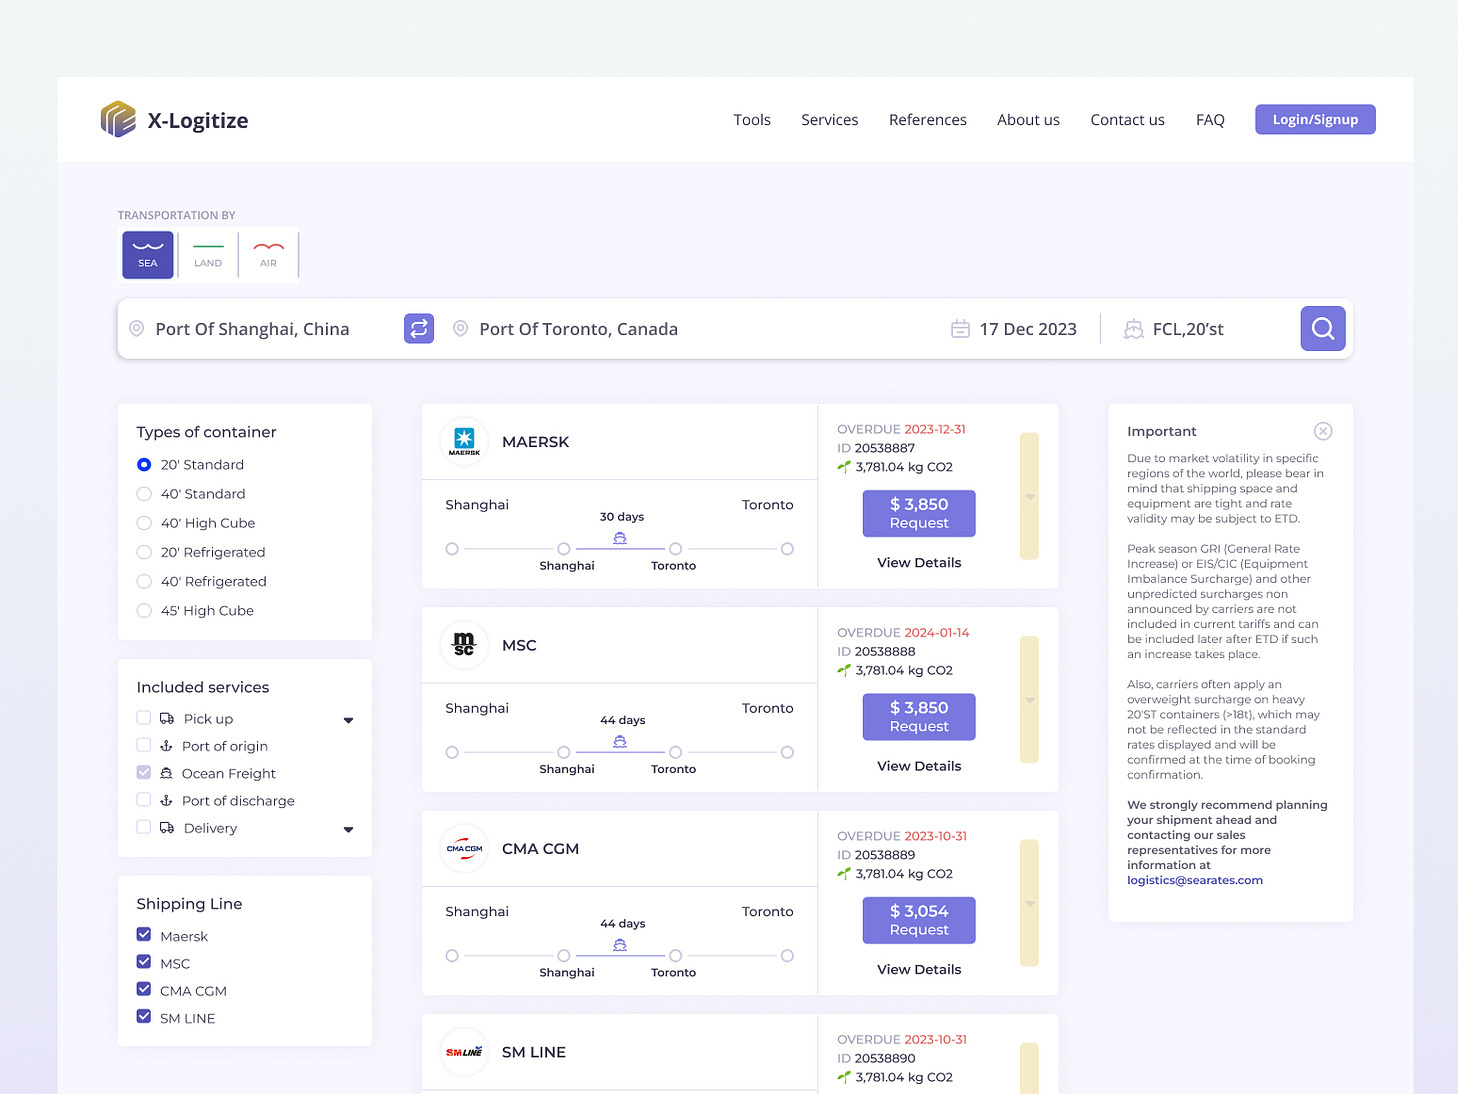Expand Maersk offer yellow side arrow

click(1029, 496)
